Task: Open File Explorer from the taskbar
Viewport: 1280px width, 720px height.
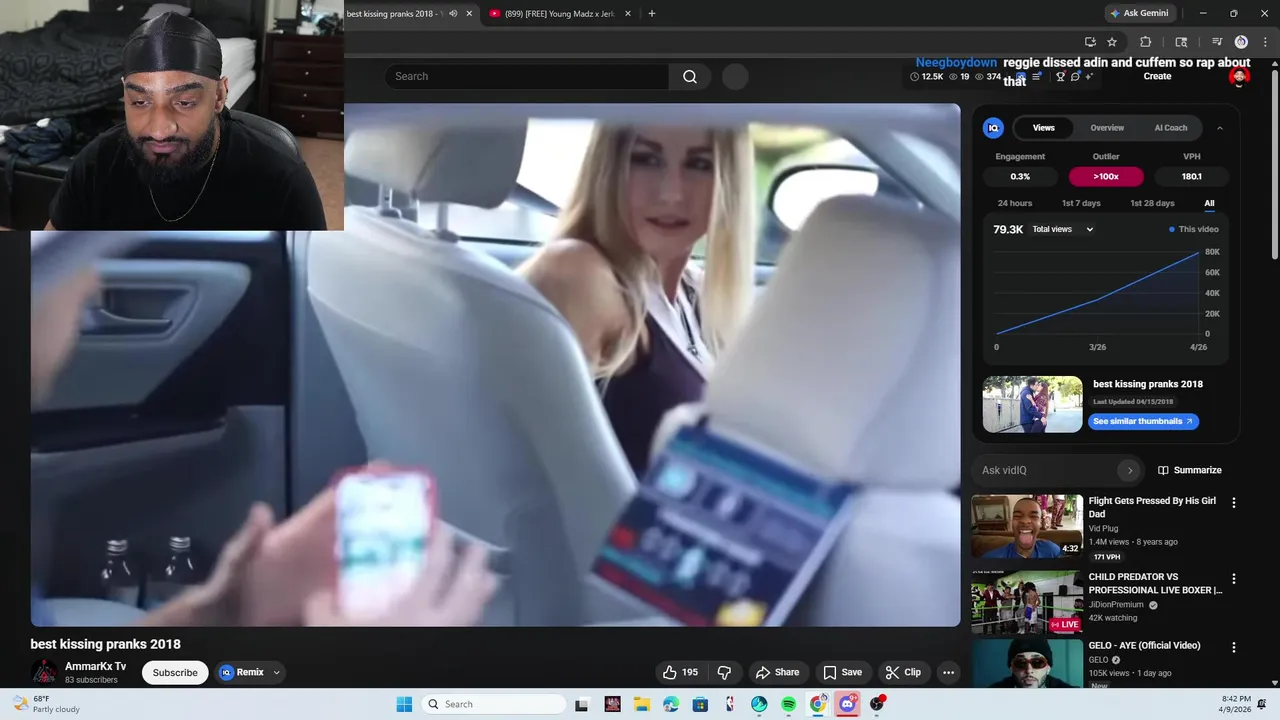Action: 641,704
